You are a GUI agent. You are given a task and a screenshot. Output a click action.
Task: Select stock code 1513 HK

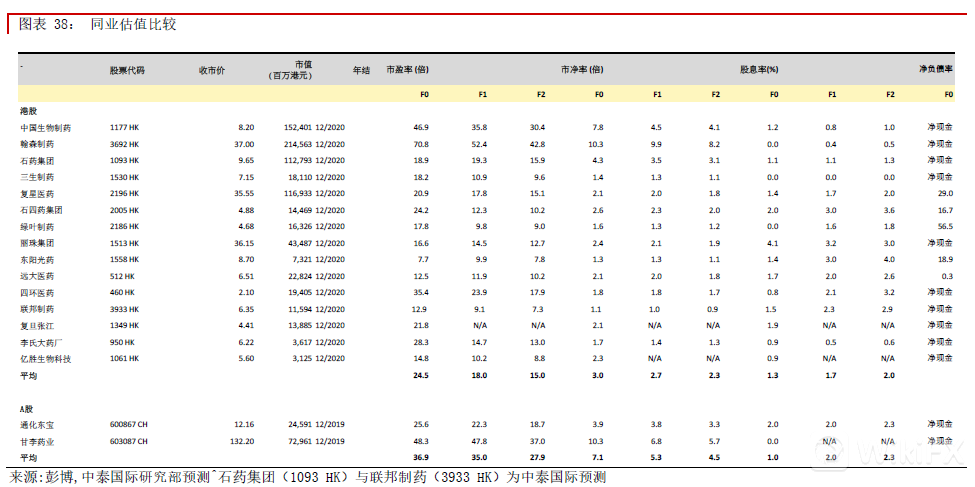[x=124, y=243]
